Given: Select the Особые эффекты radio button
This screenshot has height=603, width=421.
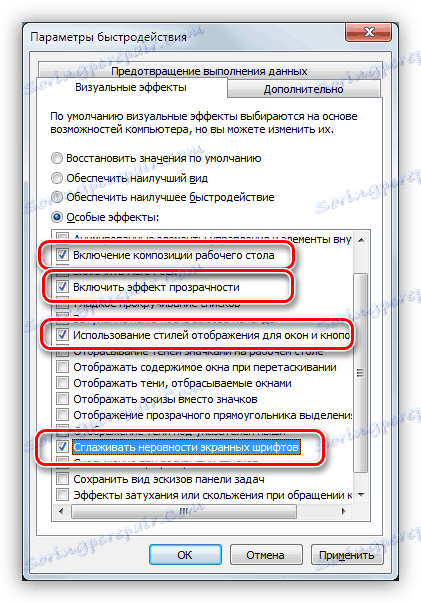Looking at the screenshot, I should pos(57,217).
